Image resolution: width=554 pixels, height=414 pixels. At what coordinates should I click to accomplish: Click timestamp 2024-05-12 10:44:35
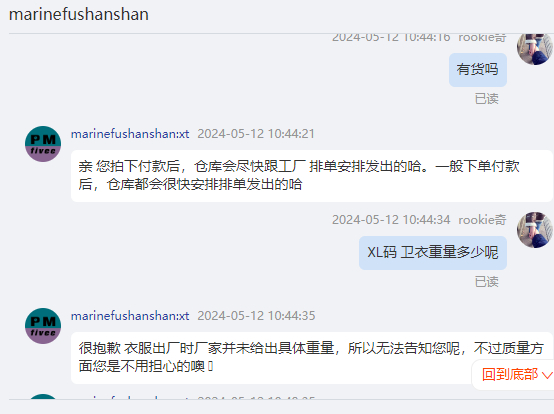[256, 316]
